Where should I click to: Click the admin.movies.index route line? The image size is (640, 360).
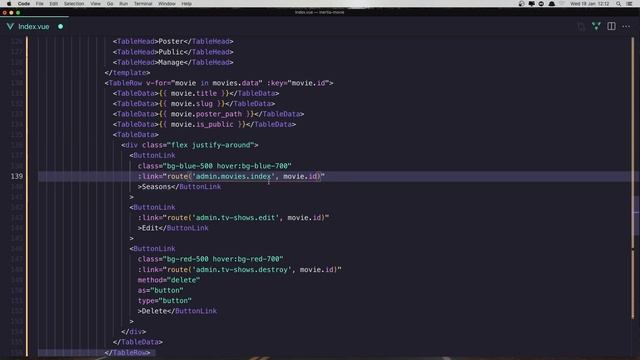click(231, 176)
